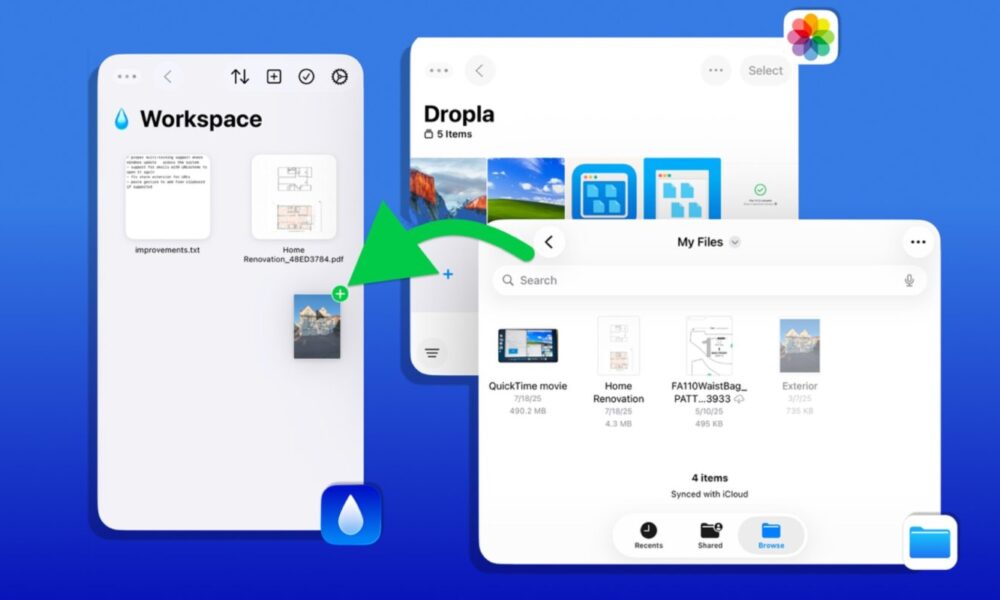Go back in the My Files window

[x=549, y=242]
